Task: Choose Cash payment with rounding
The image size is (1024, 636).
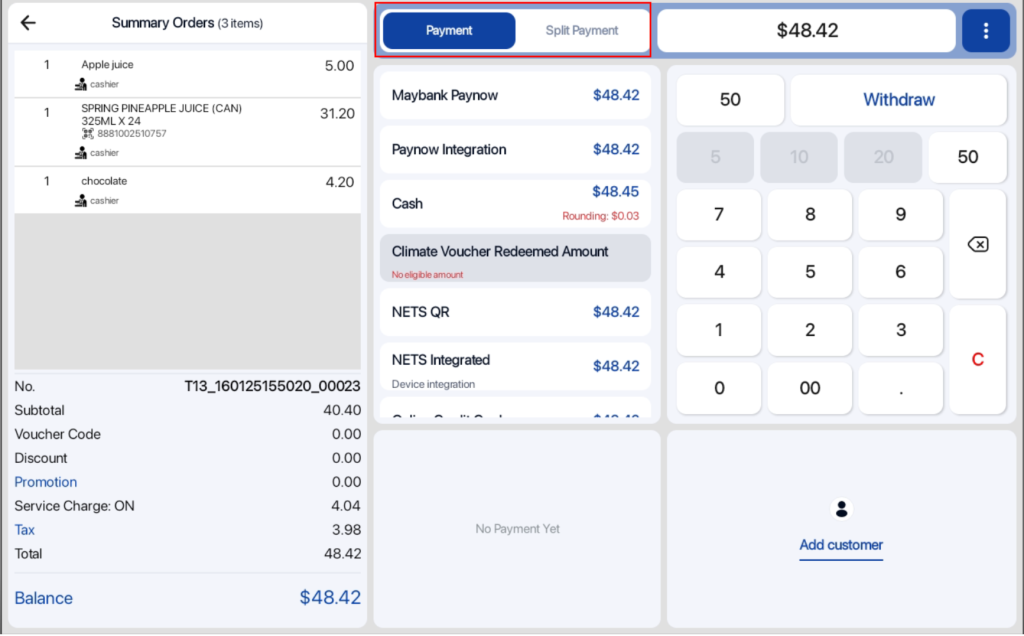Action: (x=515, y=204)
